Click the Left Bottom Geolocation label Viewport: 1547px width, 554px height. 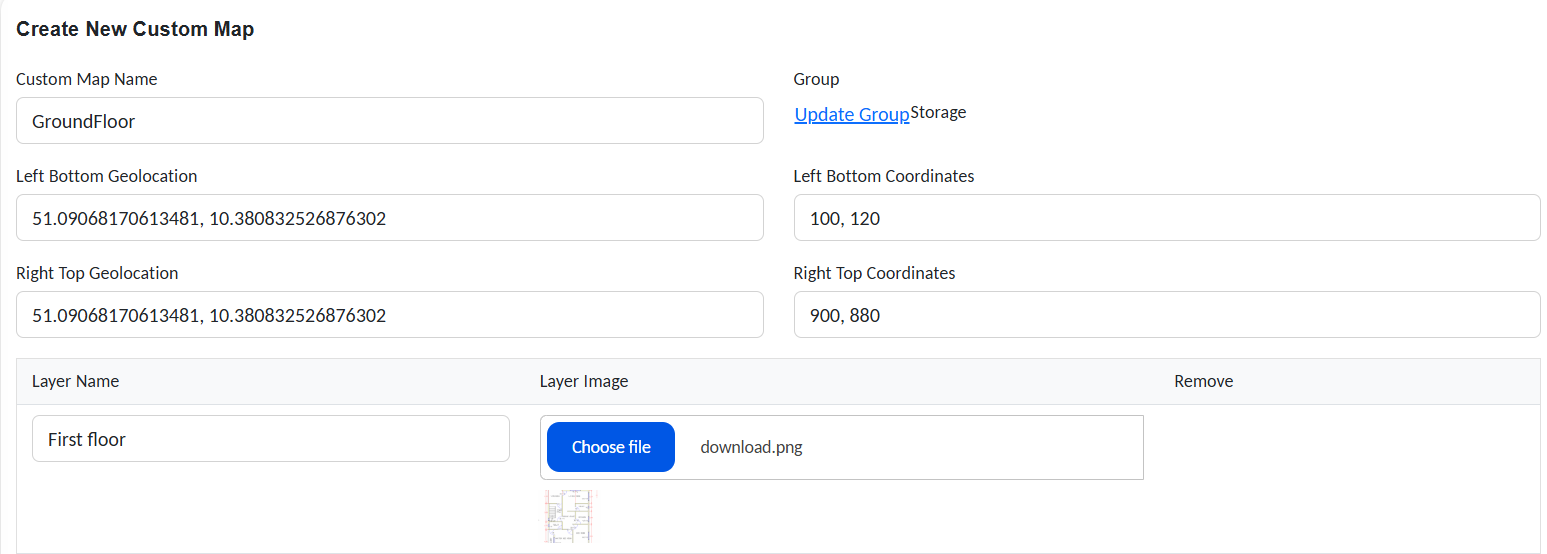pos(106,176)
